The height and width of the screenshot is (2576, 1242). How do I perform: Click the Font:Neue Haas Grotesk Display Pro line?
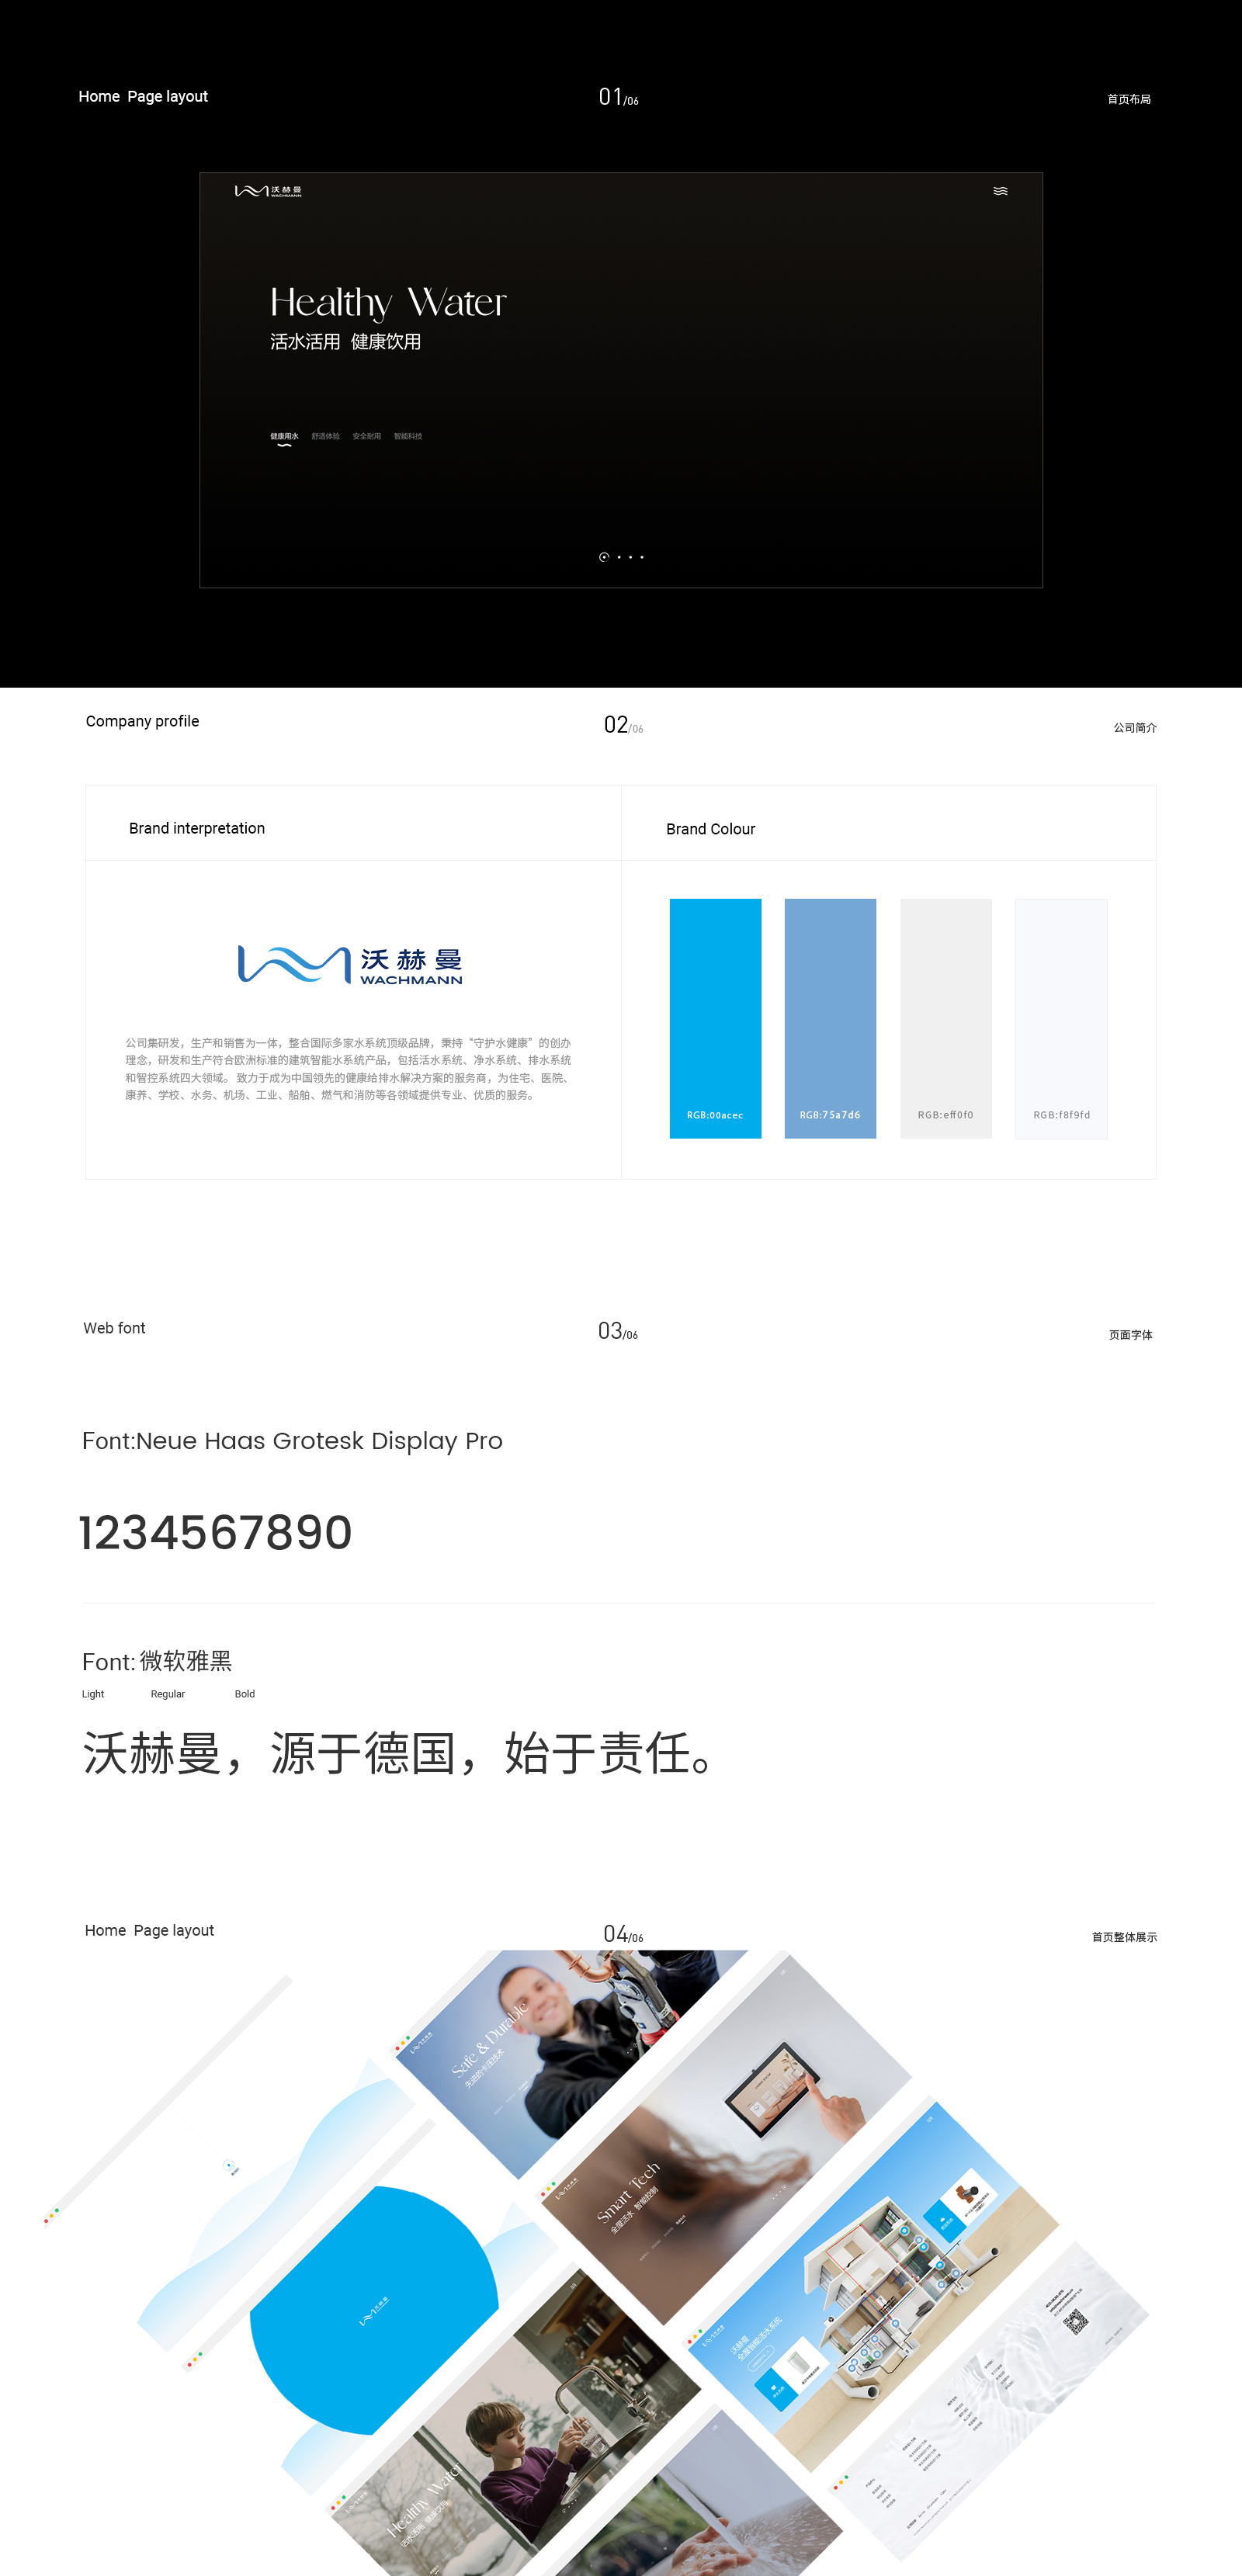292,1441
